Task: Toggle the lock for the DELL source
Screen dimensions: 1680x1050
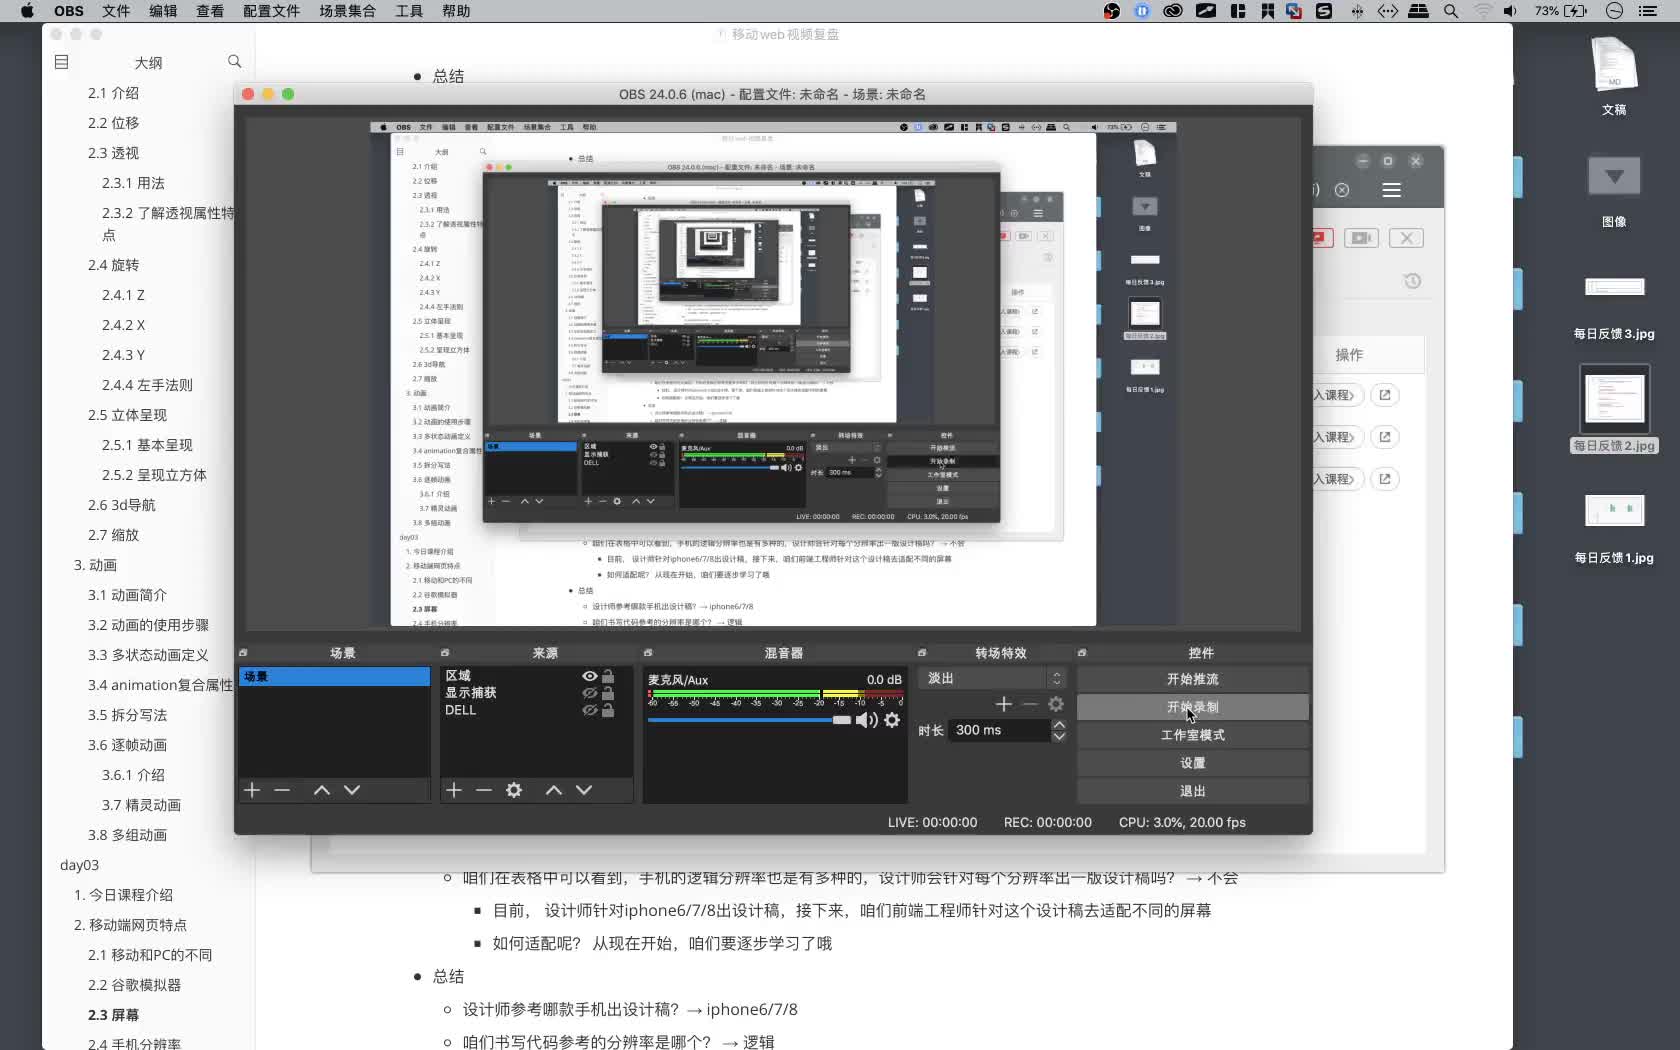Action: 608,710
